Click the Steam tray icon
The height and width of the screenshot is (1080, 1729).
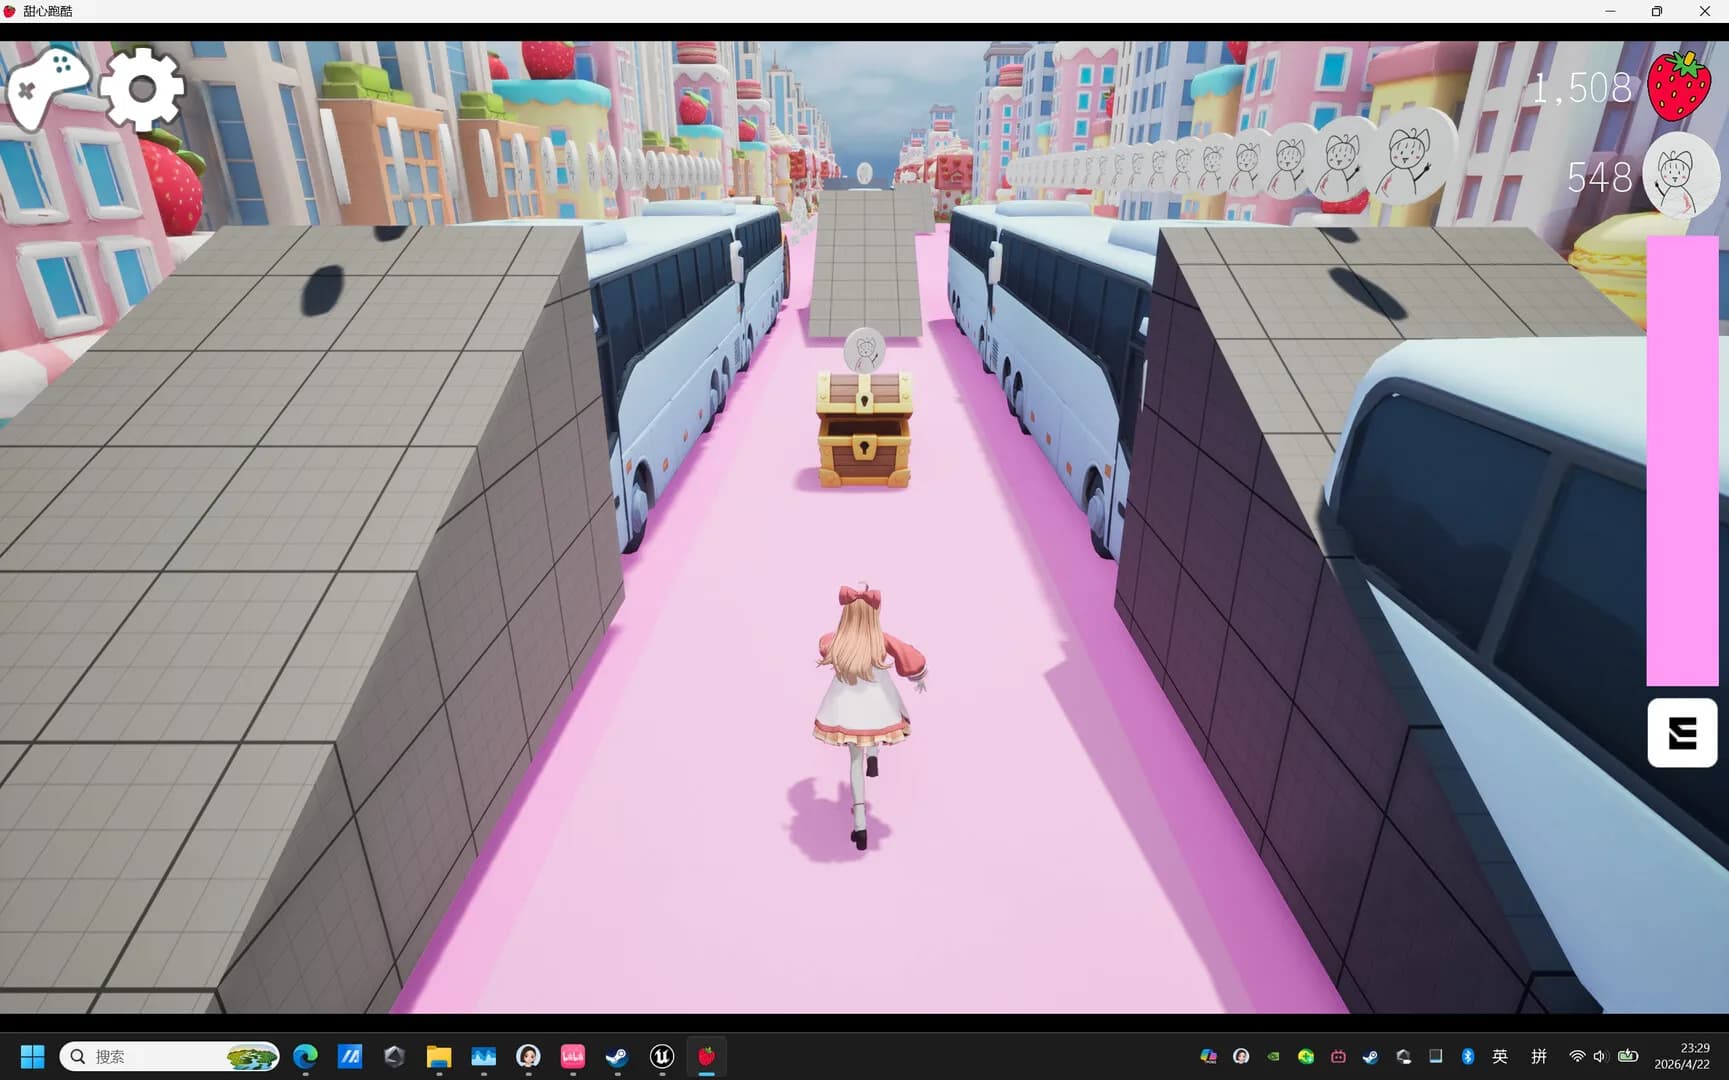point(1370,1056)
